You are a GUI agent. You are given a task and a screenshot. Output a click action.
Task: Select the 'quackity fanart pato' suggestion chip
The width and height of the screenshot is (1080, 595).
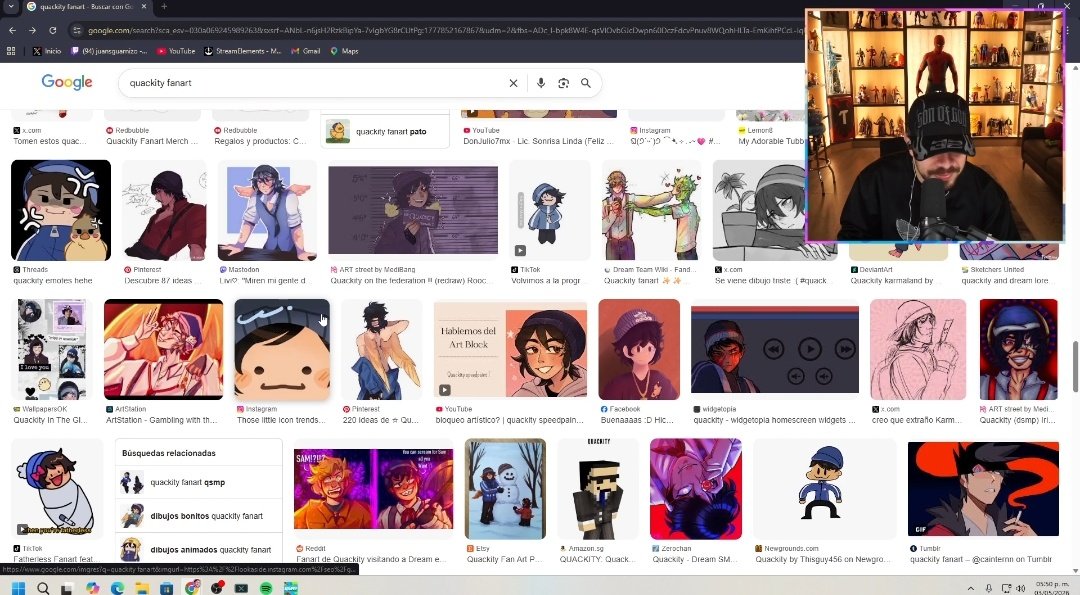[385, 132]
